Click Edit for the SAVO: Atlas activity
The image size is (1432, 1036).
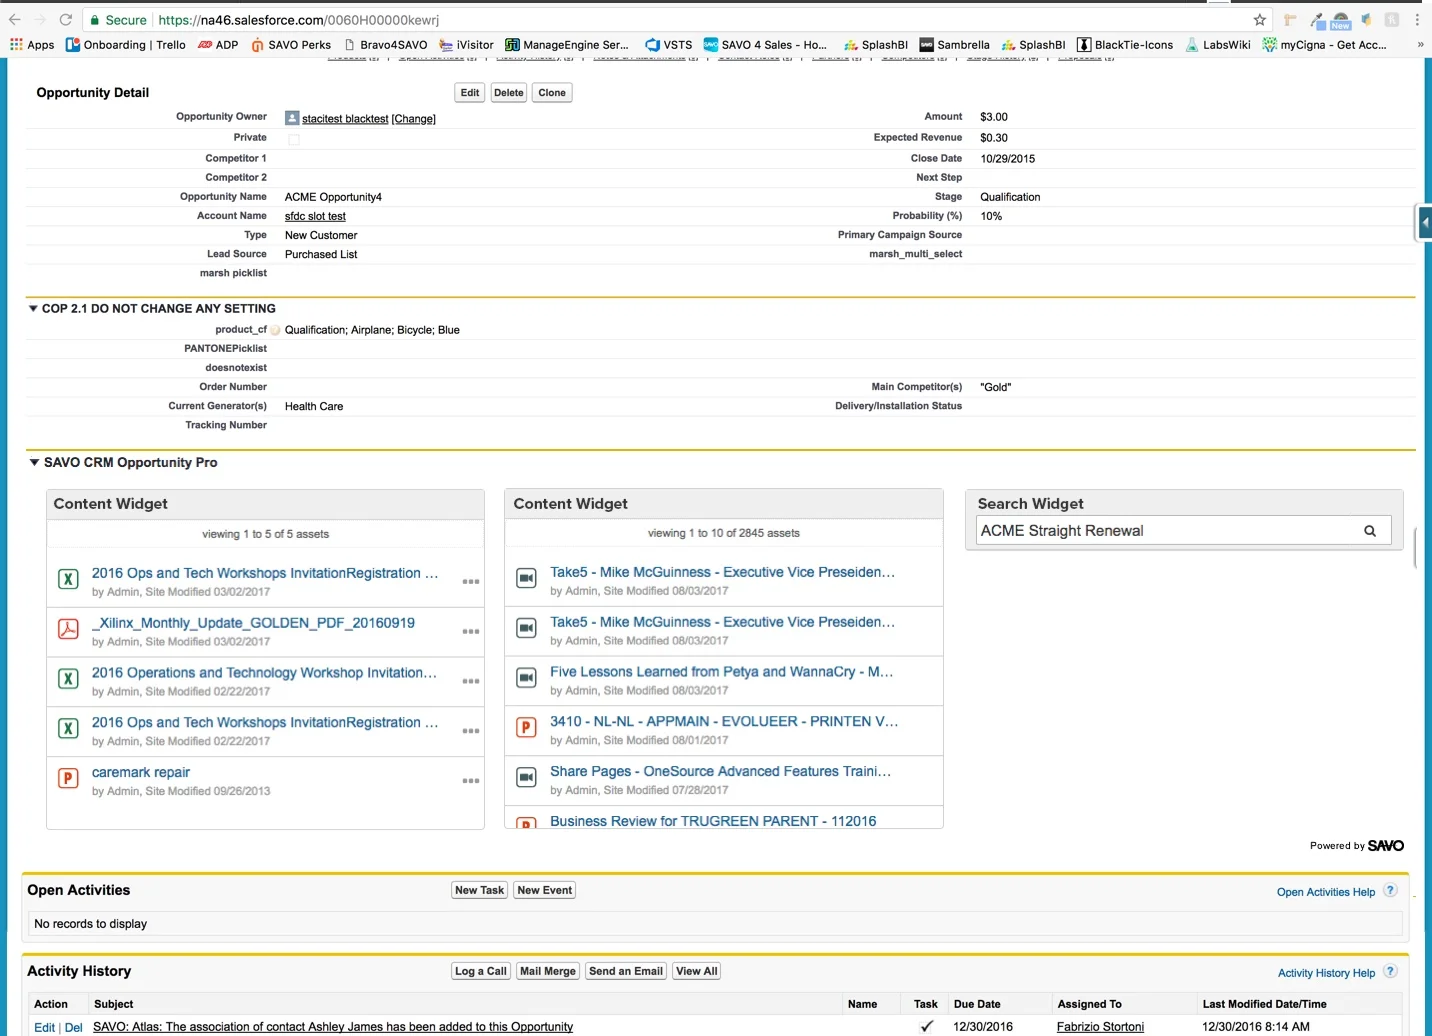tap(44, 1028)
